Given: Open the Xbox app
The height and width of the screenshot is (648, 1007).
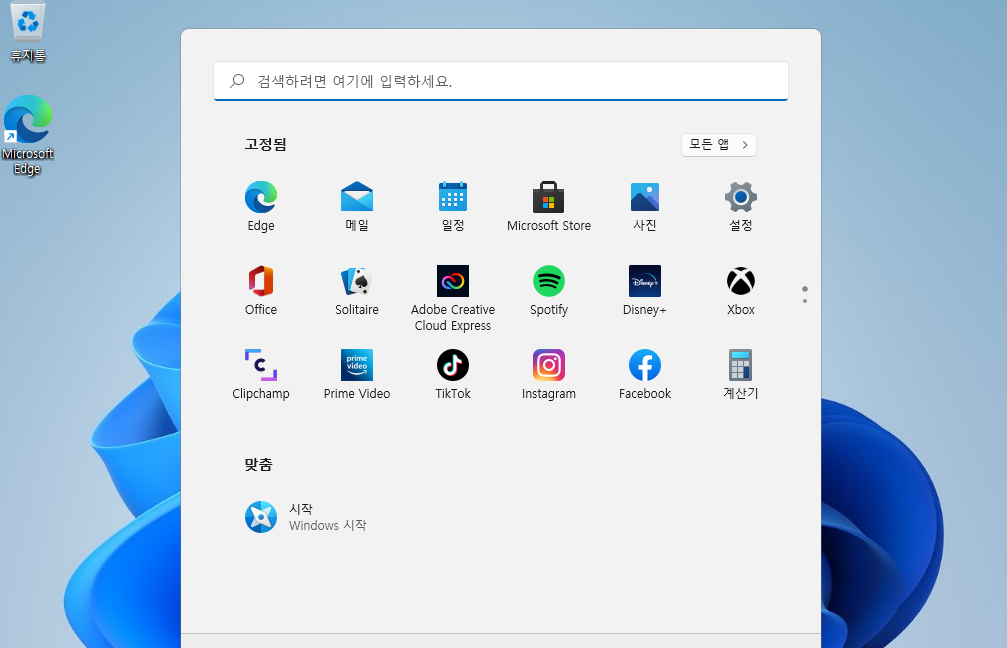Looking at the screenshot, I should [740, 290].
